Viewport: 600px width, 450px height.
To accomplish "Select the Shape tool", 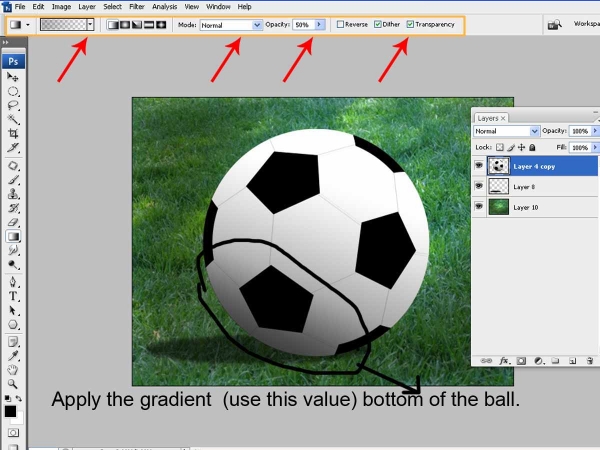I will pyautogui.click(x=13, y=324).
